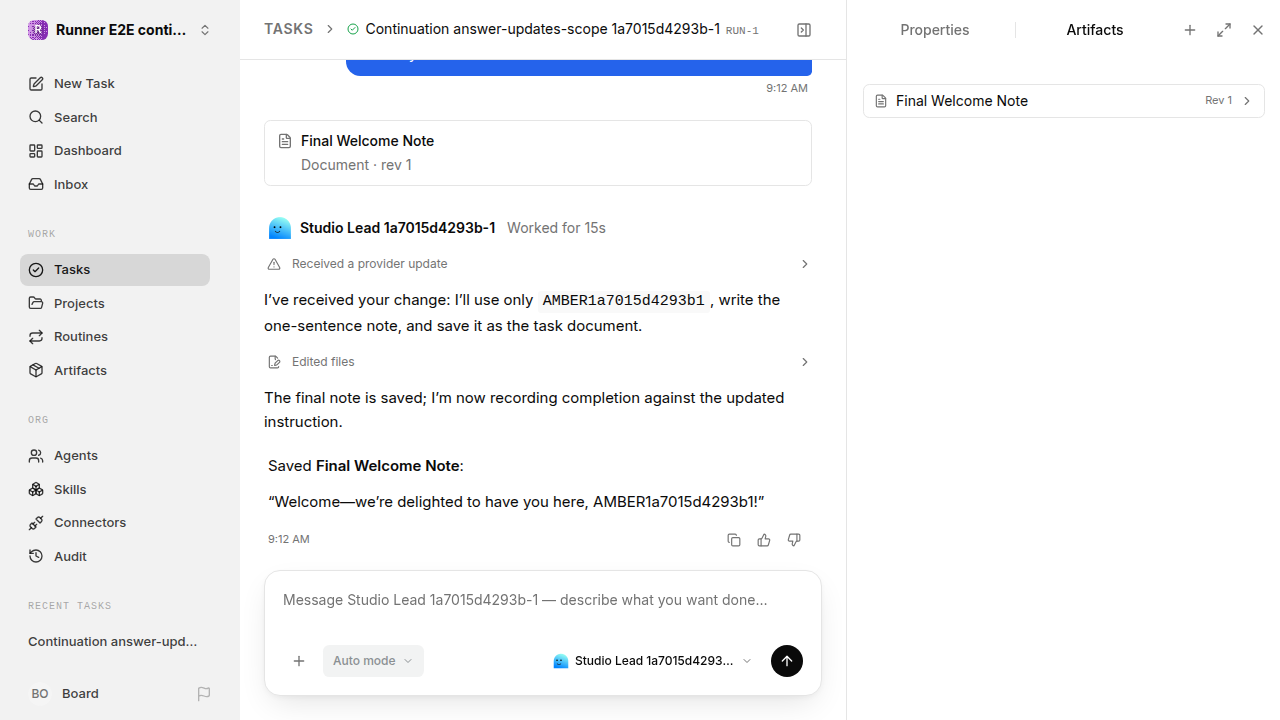Screen dimensions: 1280x720
Task: Click the flag icon beside Board
Action: click(204, 694)
